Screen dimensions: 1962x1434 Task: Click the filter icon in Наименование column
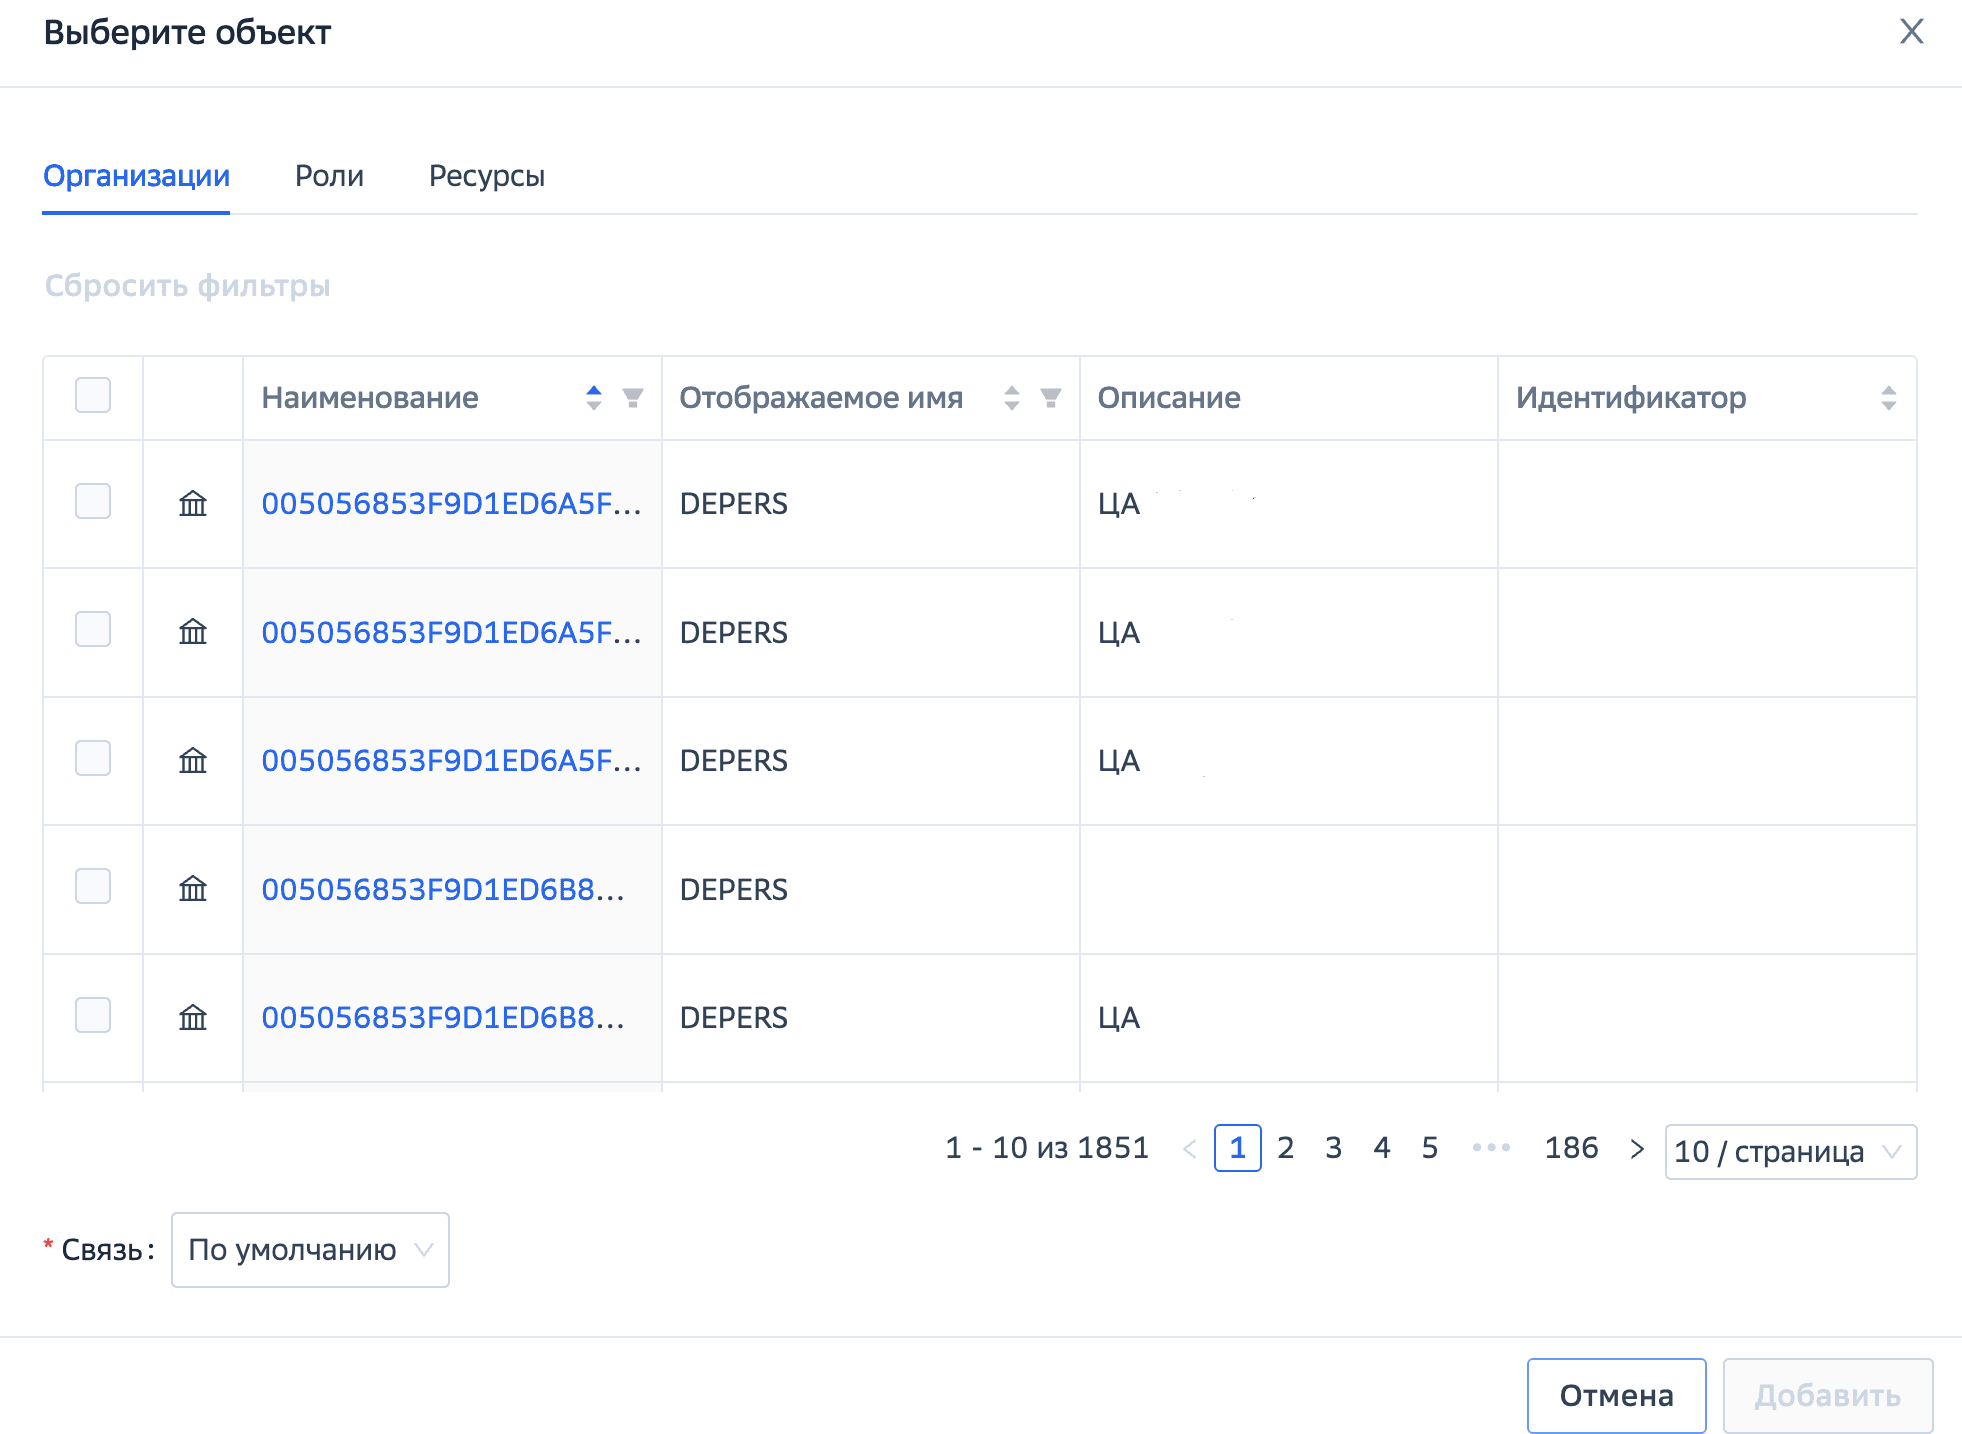pyautogui.click(x=632, y=398)
